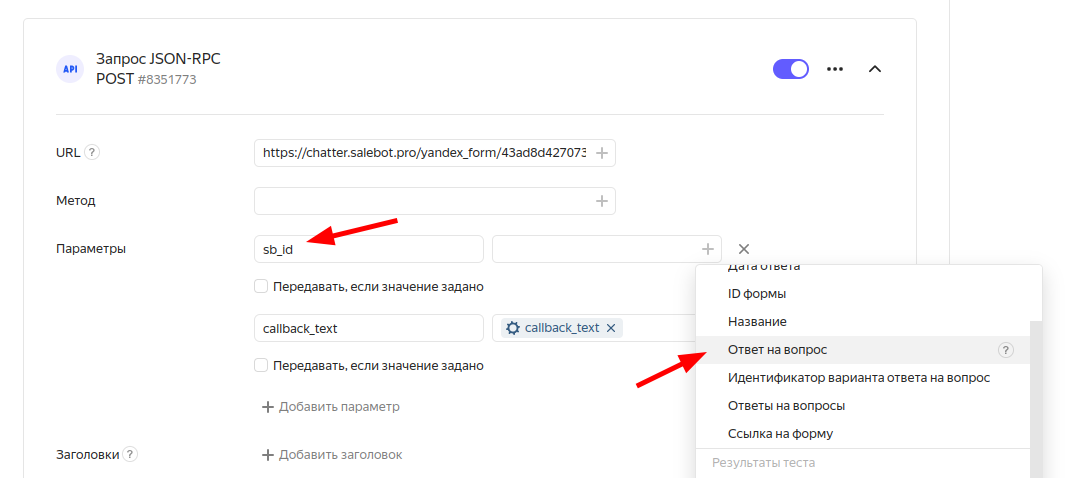This screenshot has height=478, width=1066.
Task: Remove the callback_text variable chip
Action: point(611,328)
